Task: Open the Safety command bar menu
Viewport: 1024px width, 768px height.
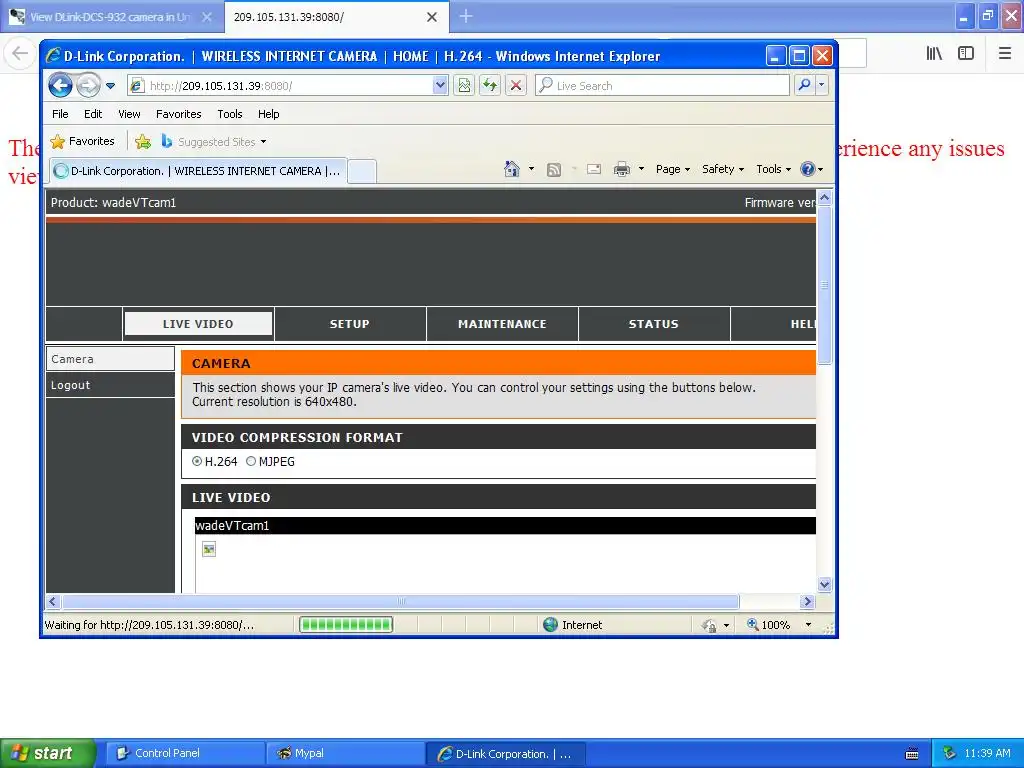Action: [722, 169]
